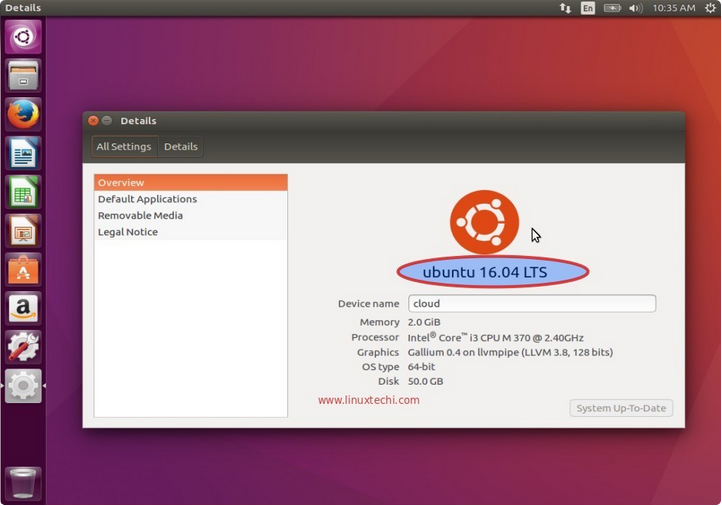Click the Details window title bar text
This screenshot has height=506, width=722.
tap(138, 121)
